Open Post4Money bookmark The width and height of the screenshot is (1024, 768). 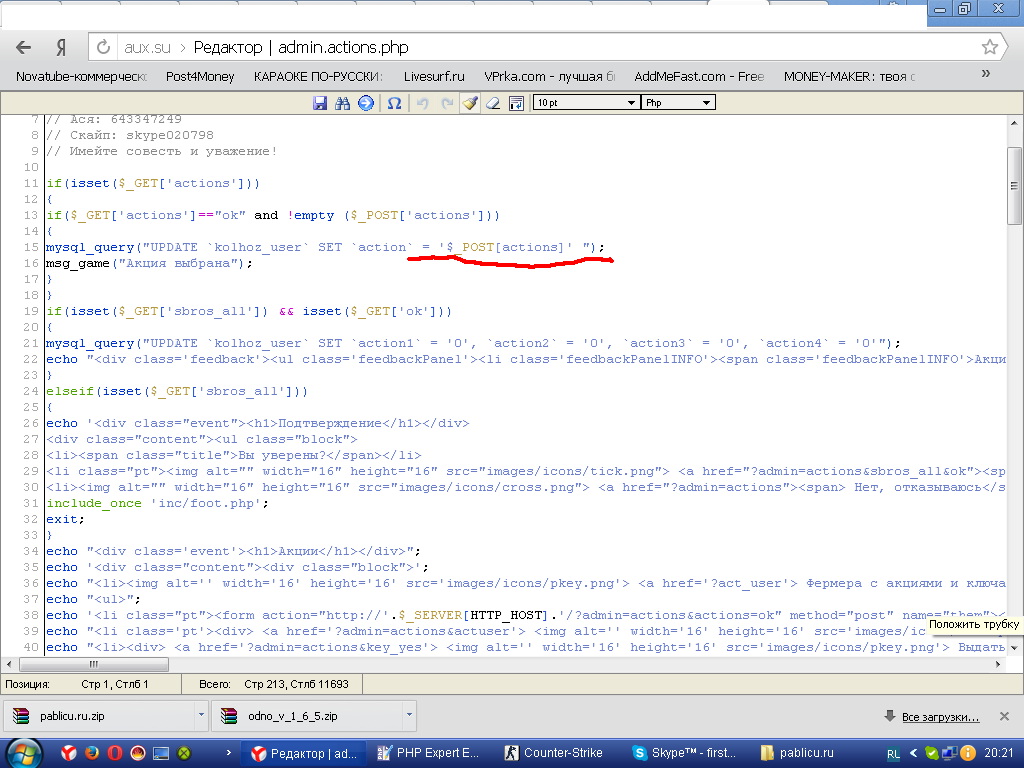coord(200,76)
